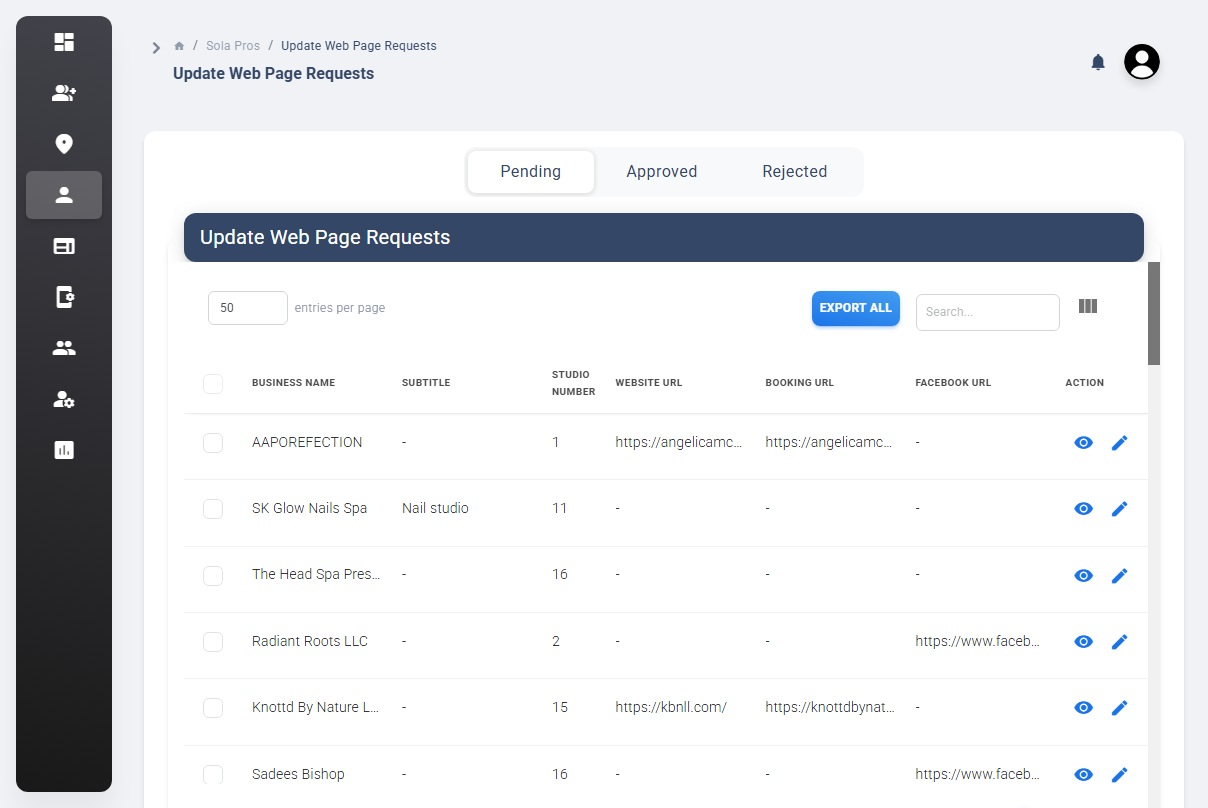Open the group people sidebar icon

(64, 348)
